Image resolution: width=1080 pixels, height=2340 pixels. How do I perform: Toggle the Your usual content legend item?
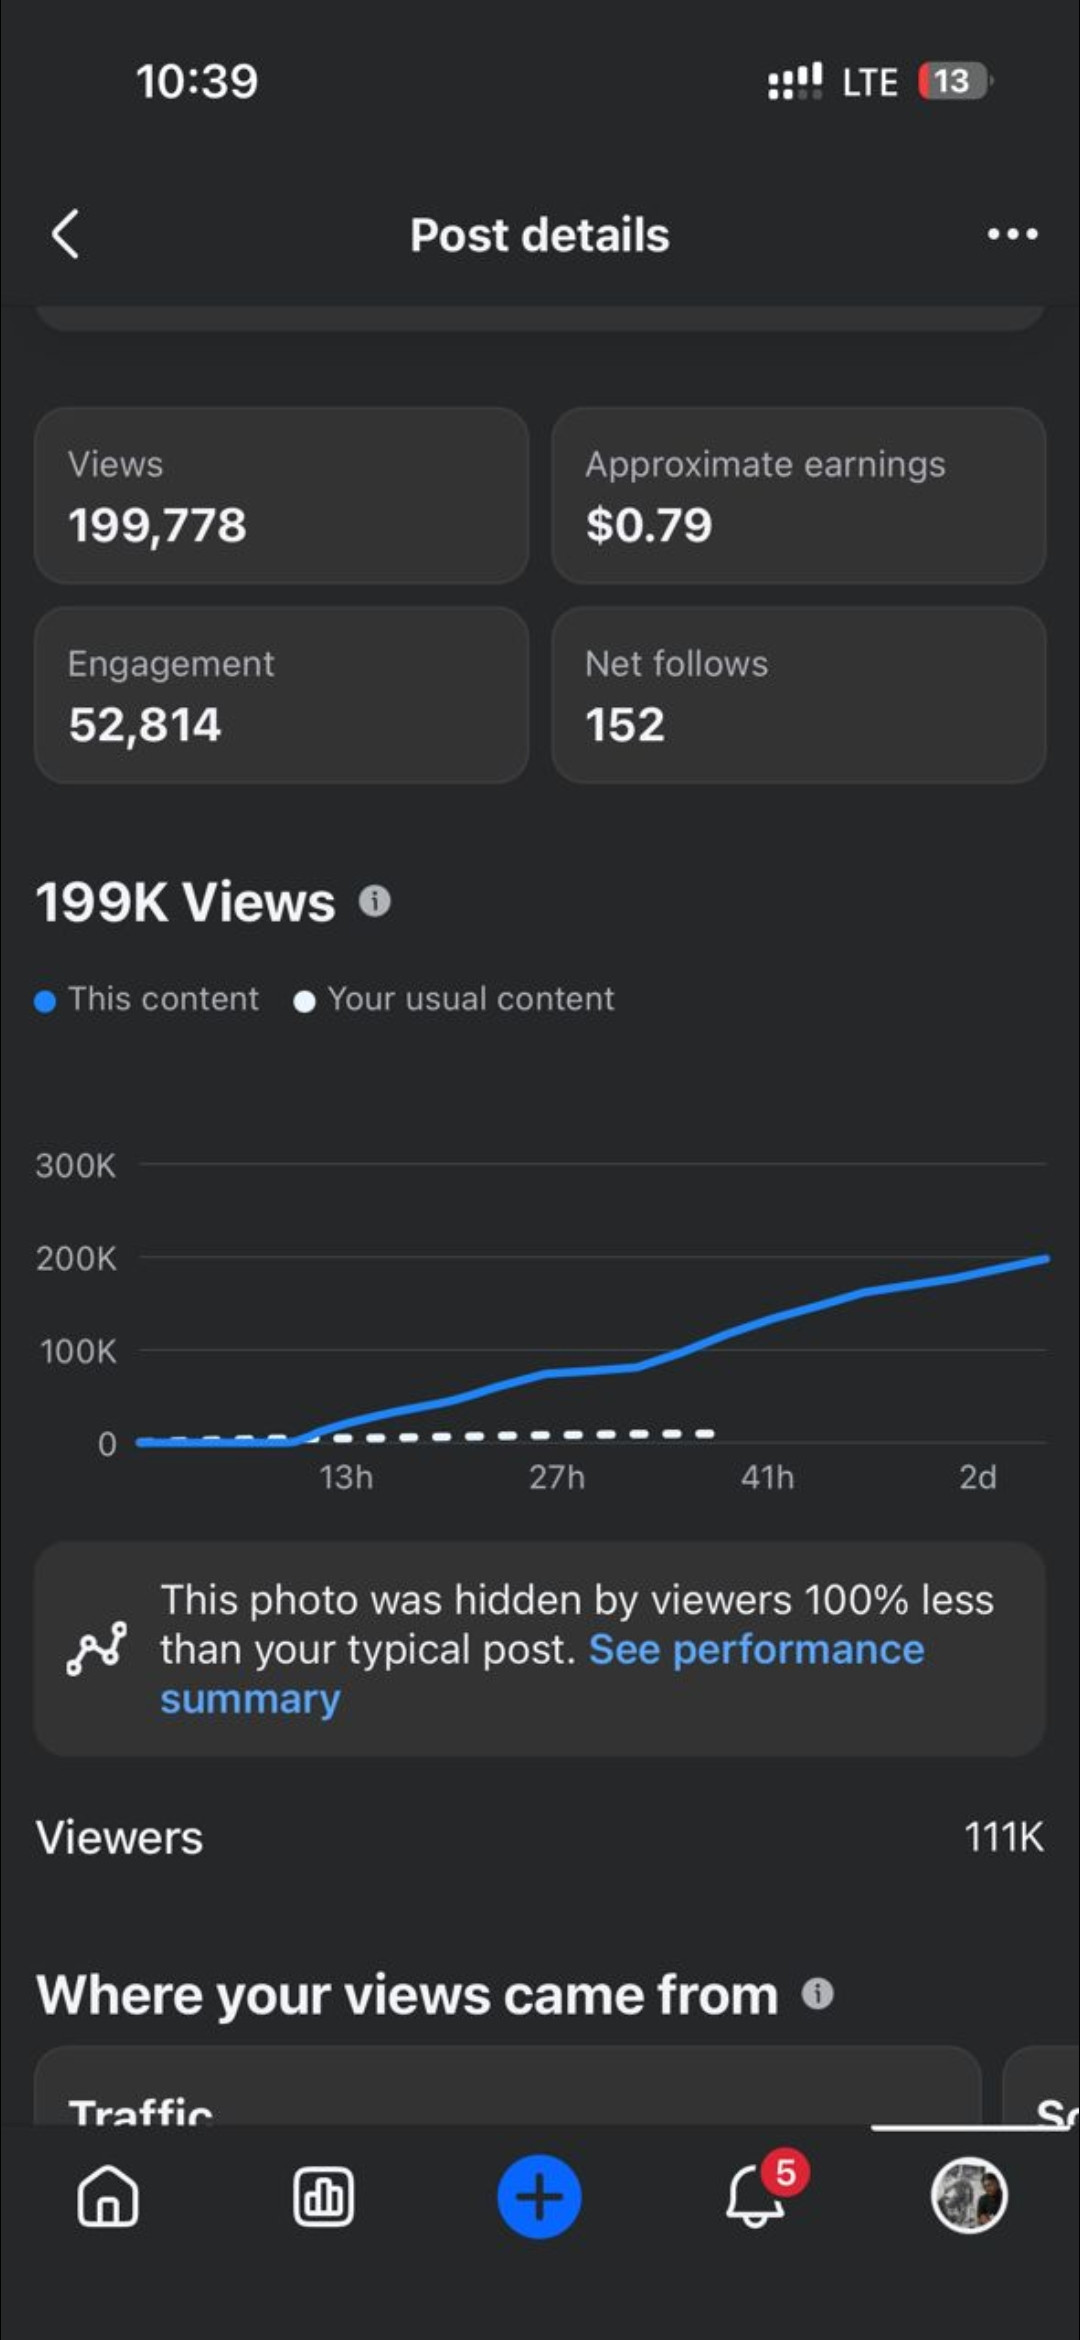tap(455, 999)
